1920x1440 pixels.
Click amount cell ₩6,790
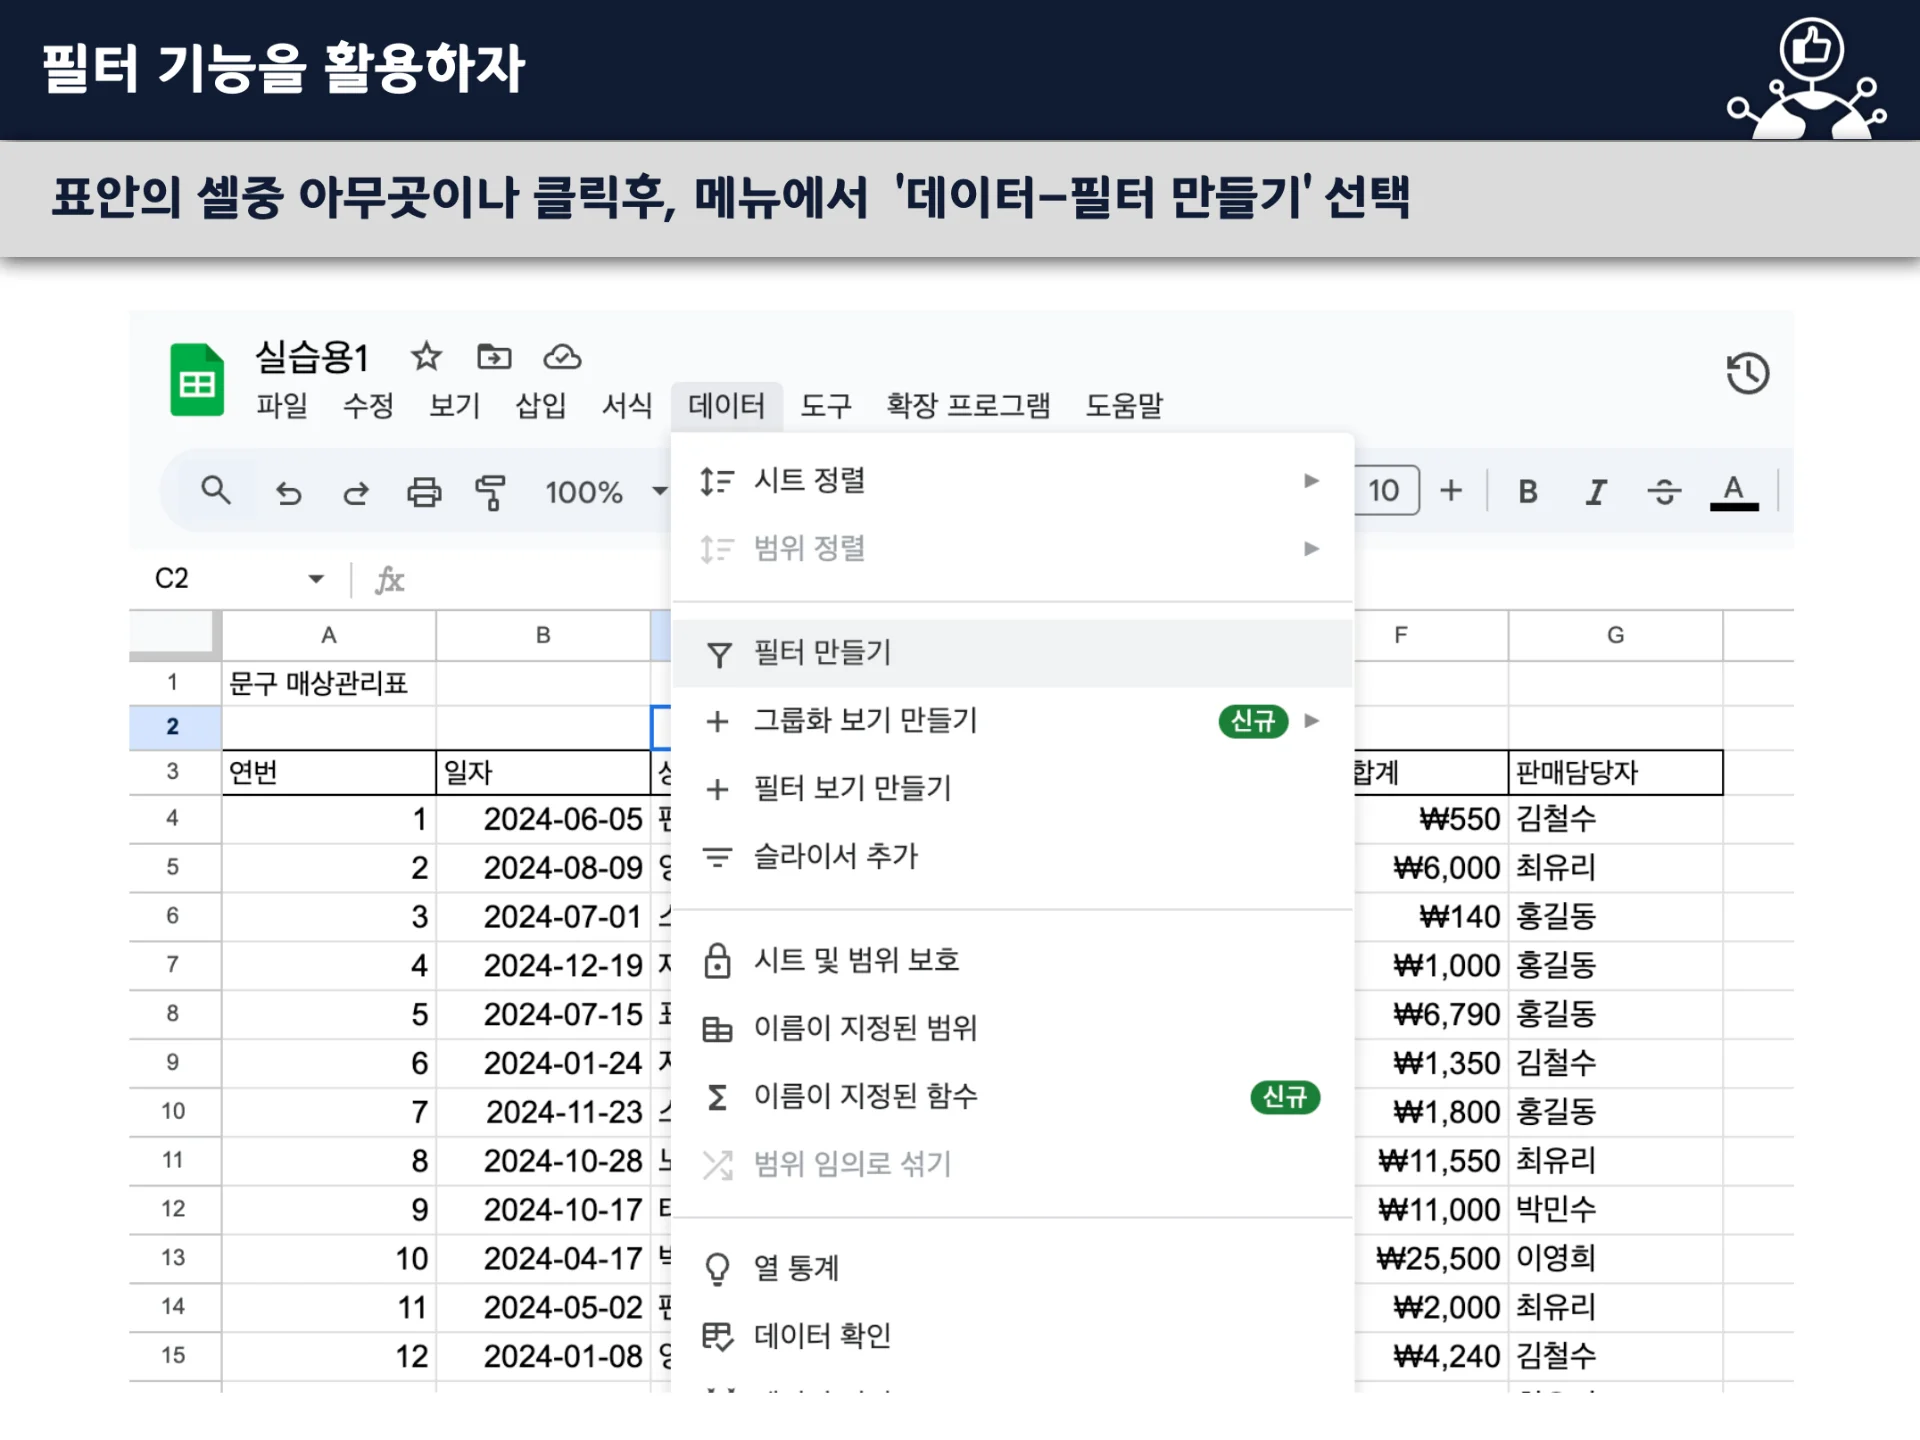tap(1431, 1014)
